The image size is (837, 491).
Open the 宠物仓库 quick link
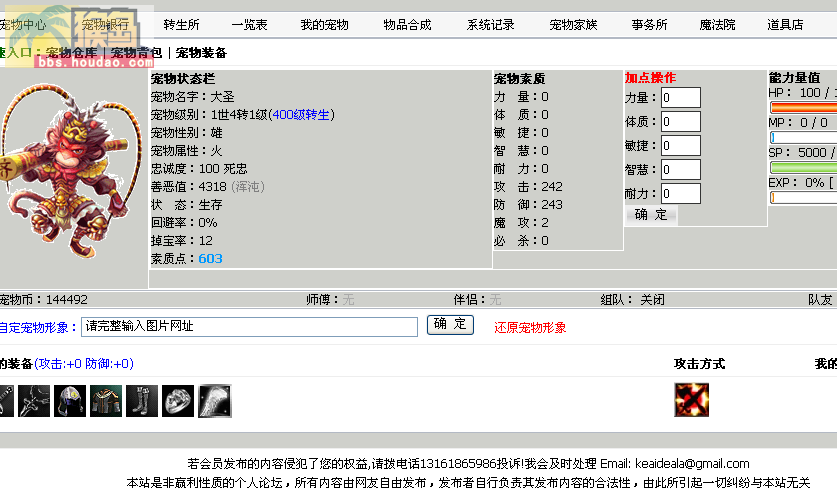coord(72,53)
